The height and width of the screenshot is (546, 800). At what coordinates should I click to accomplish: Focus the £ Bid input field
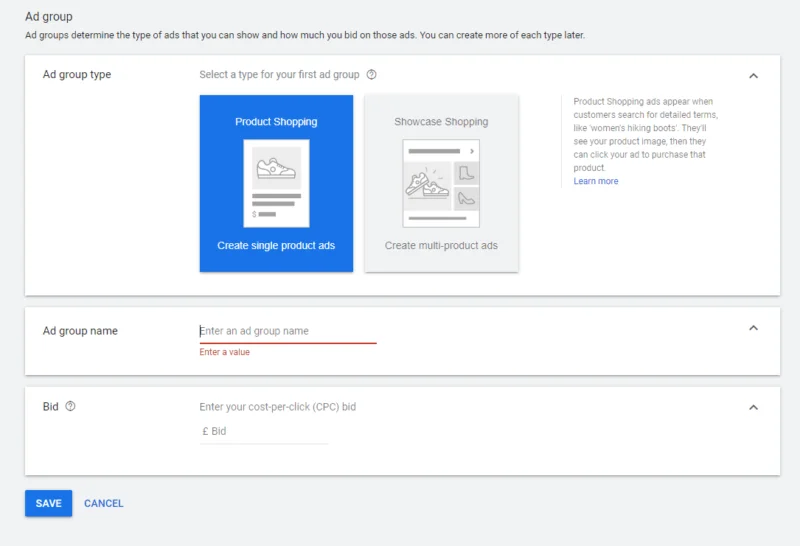(264, 431)
